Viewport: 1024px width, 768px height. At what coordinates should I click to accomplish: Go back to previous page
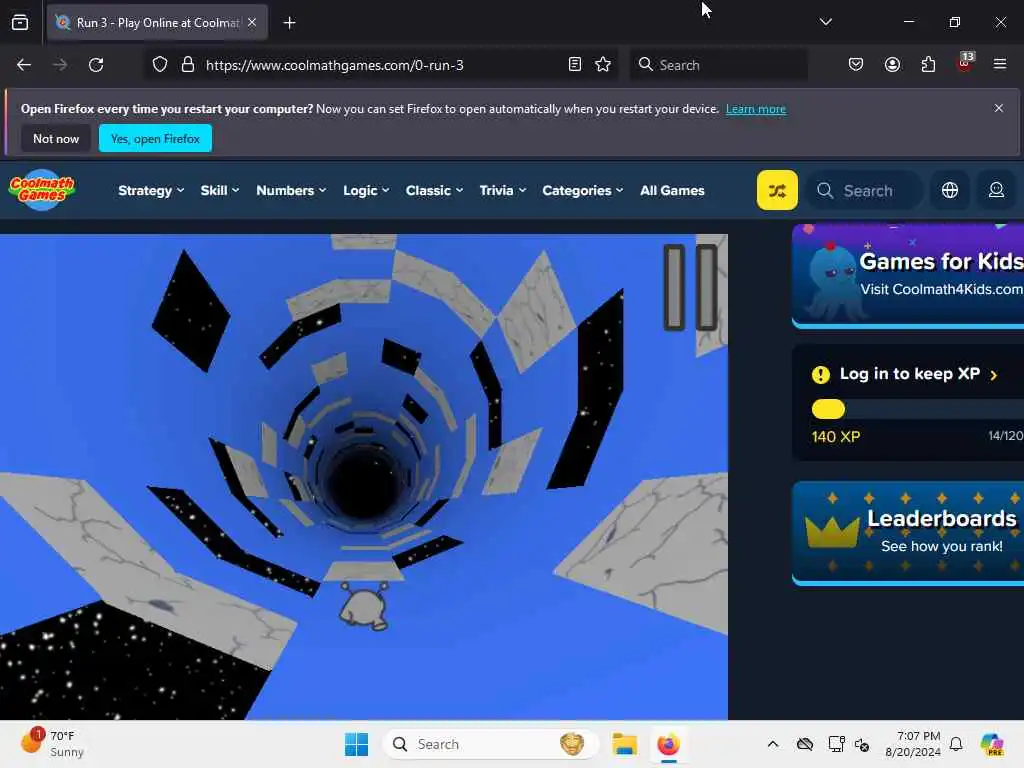tap(24, 65)
